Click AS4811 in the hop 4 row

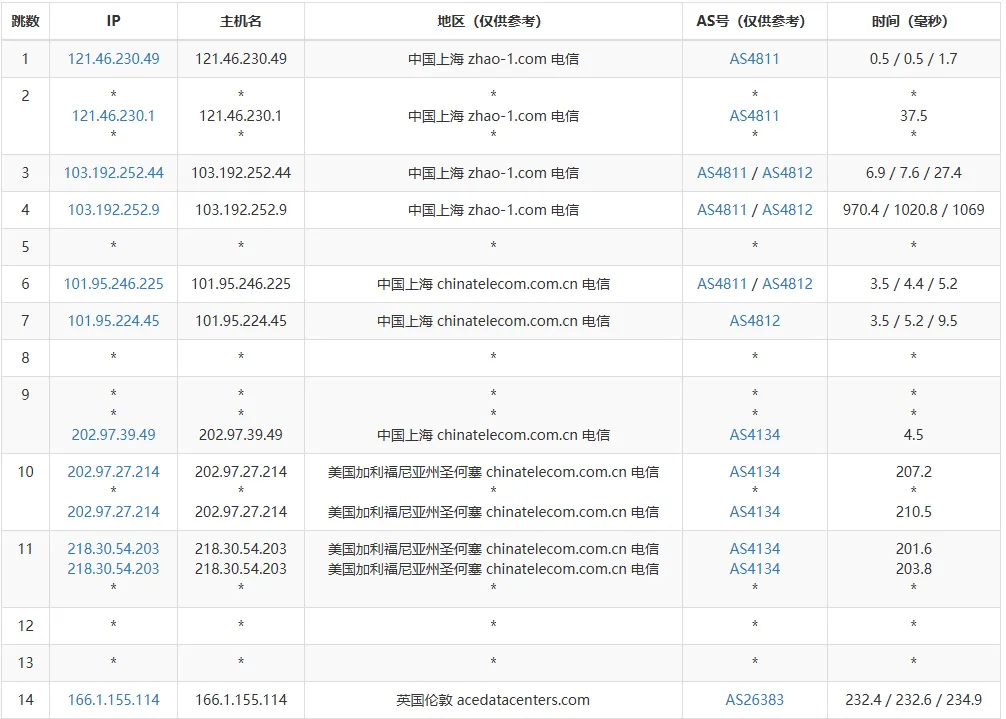pyautogui.click(x=721, y=209)
